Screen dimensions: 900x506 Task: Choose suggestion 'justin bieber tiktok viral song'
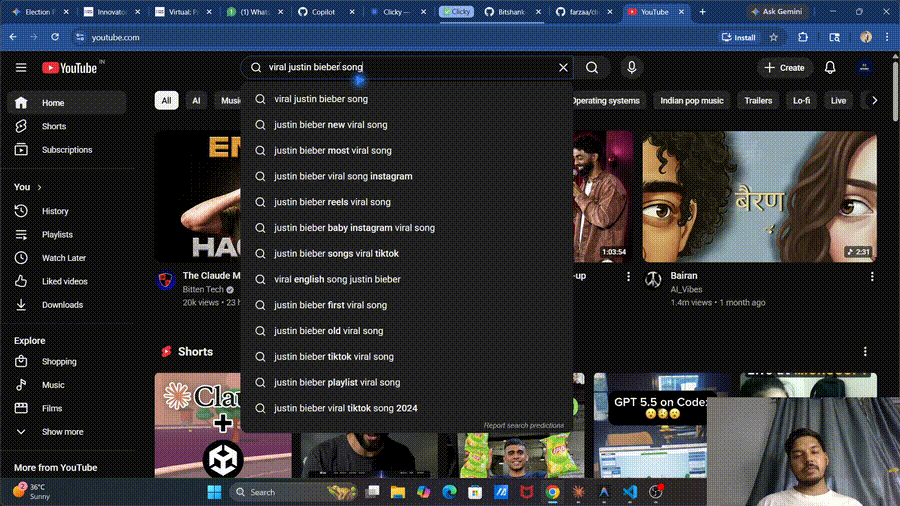[x=406, y=357]
